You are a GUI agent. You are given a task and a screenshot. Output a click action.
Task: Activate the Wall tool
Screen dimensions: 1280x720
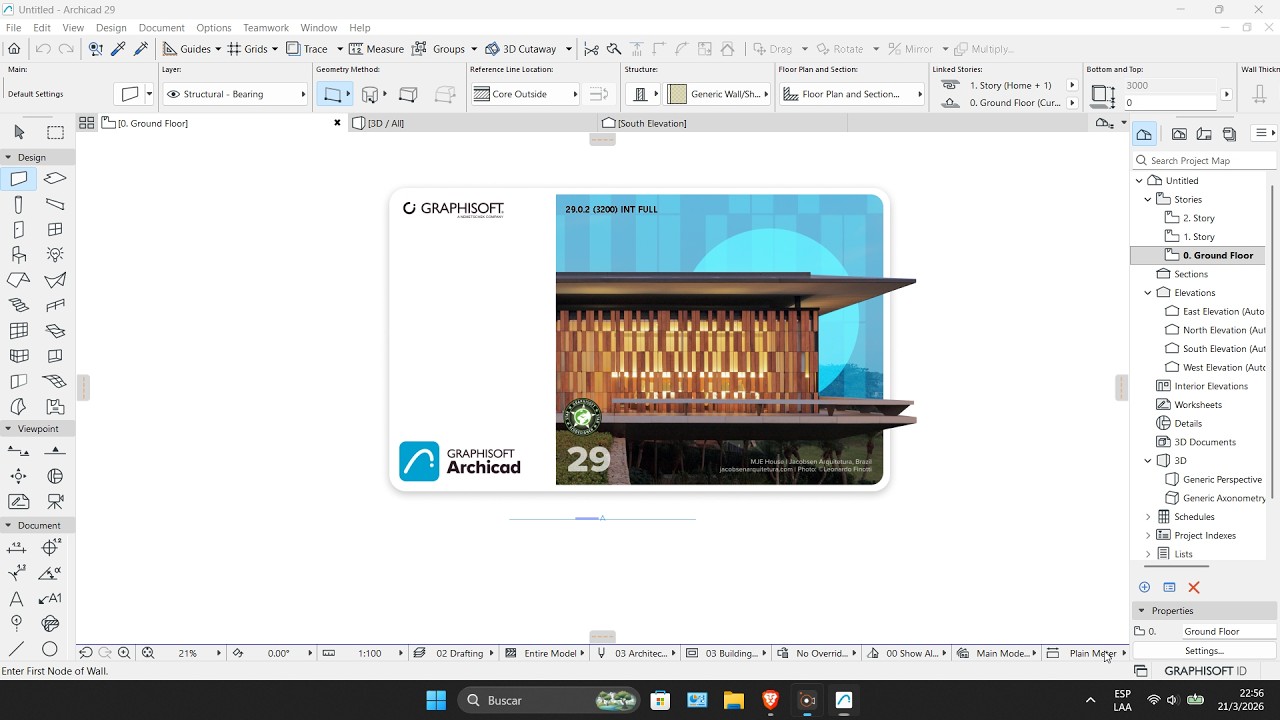pyautogui.click(x=19, y=179)
